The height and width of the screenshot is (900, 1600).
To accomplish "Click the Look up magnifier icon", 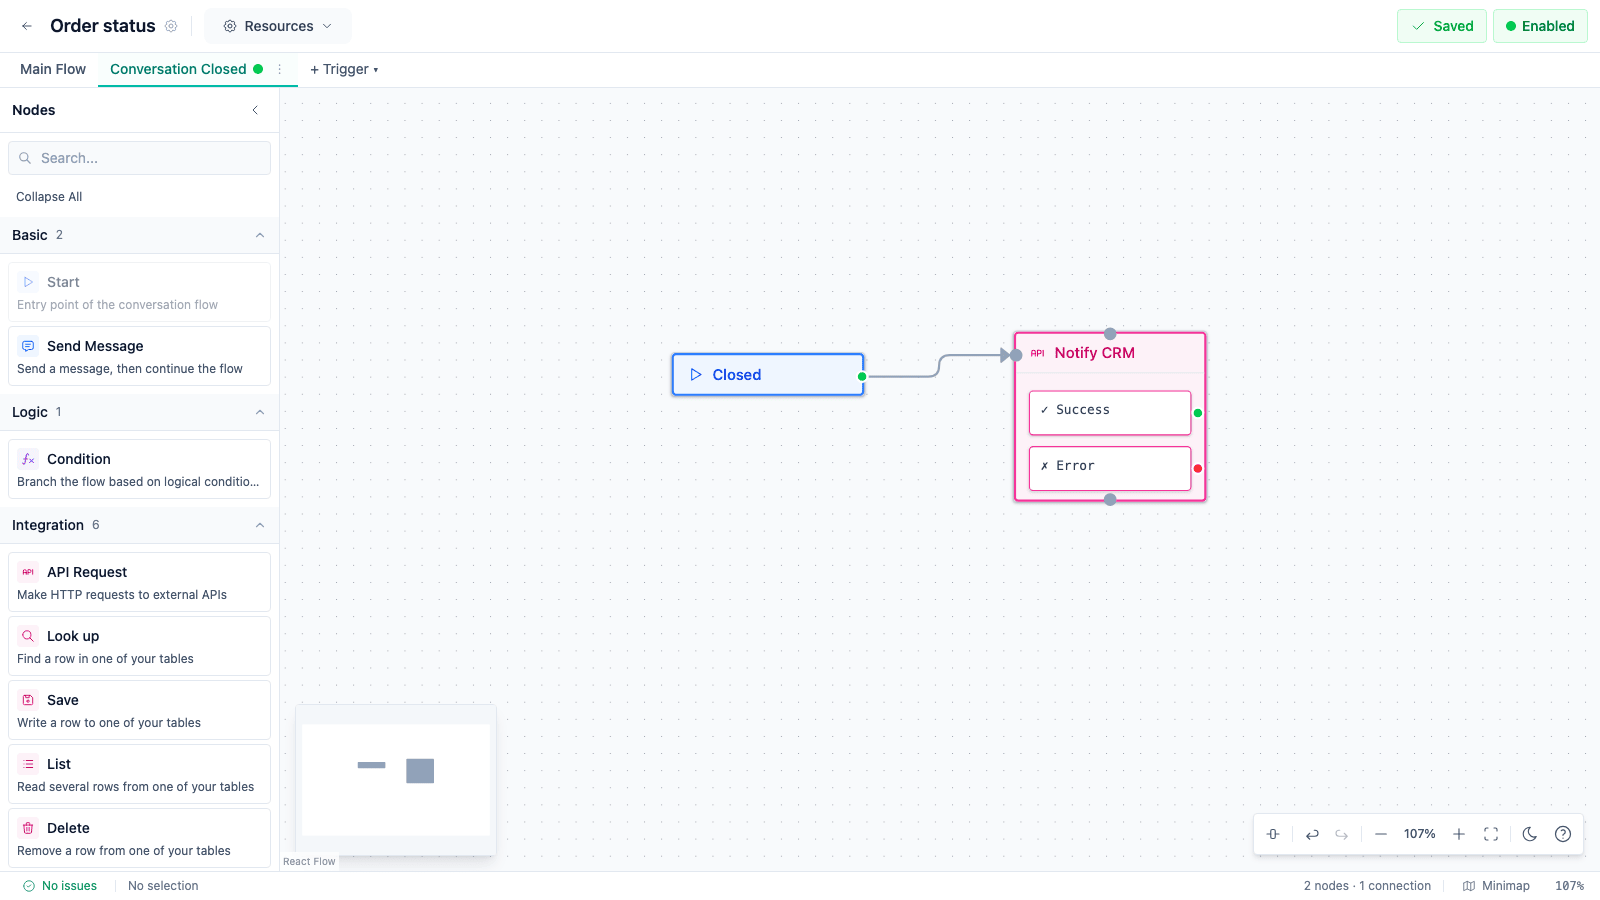I will click(28, 636).
